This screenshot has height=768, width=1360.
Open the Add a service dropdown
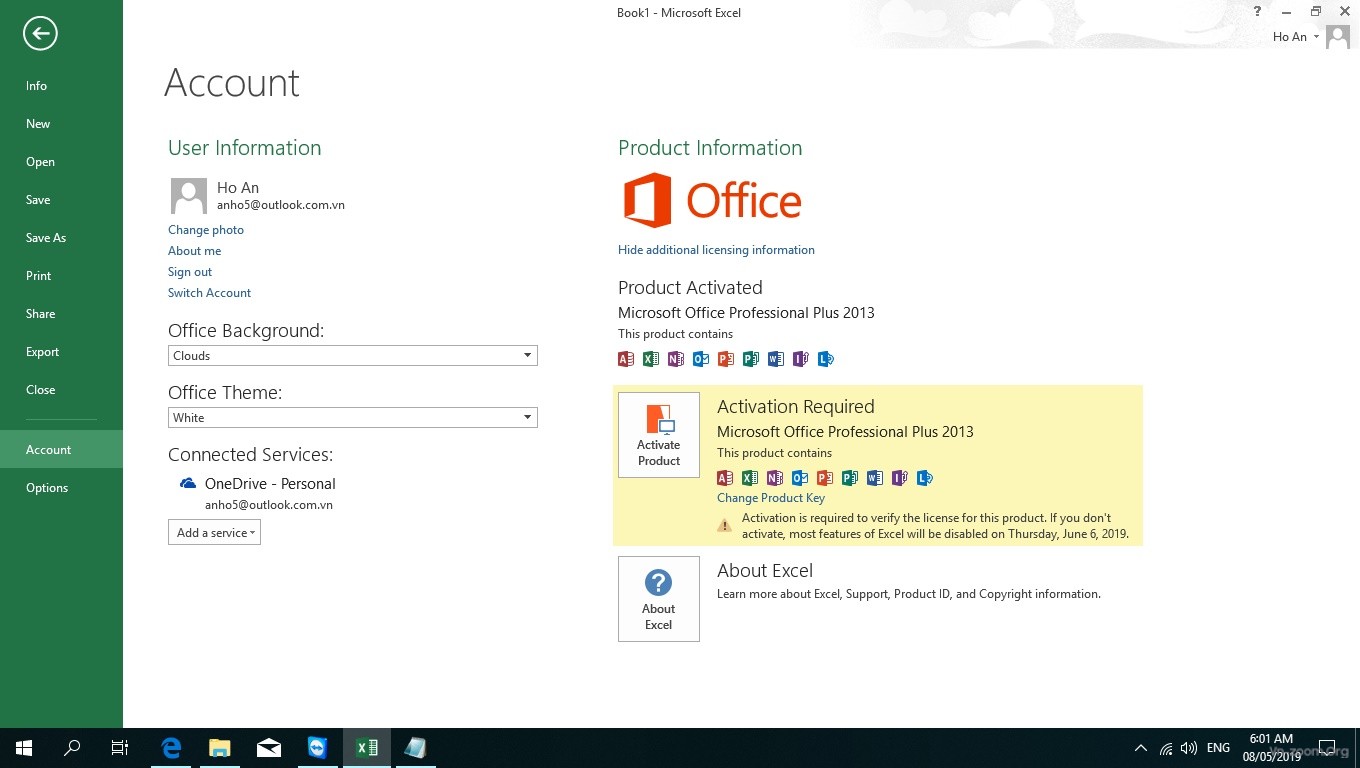pos(214,533)
